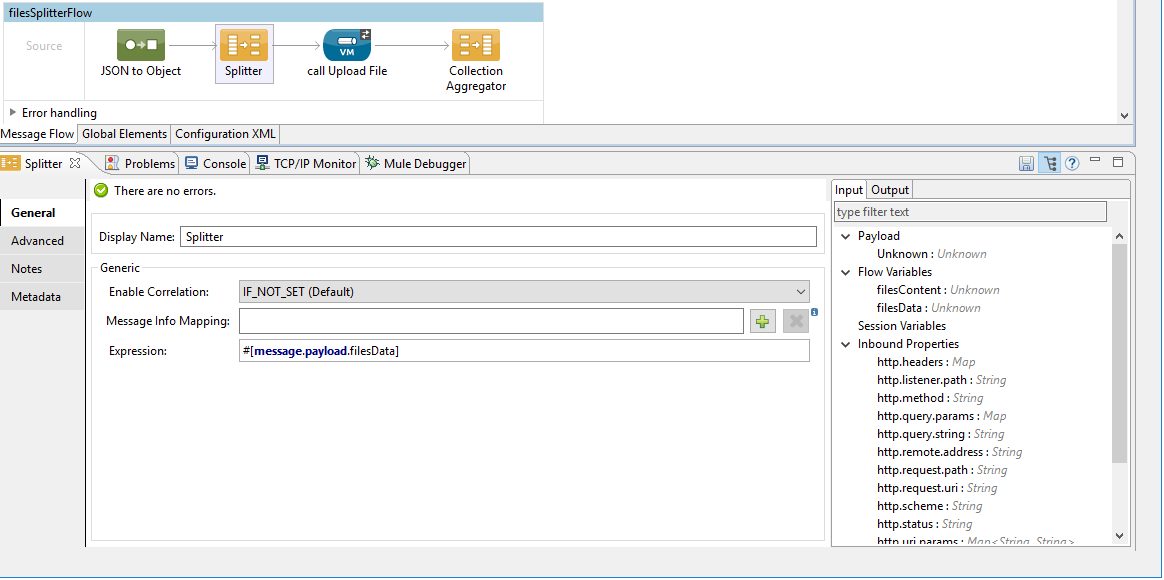
Task: Click the Collection Aggregator component icon
Action: pos(475,45)
